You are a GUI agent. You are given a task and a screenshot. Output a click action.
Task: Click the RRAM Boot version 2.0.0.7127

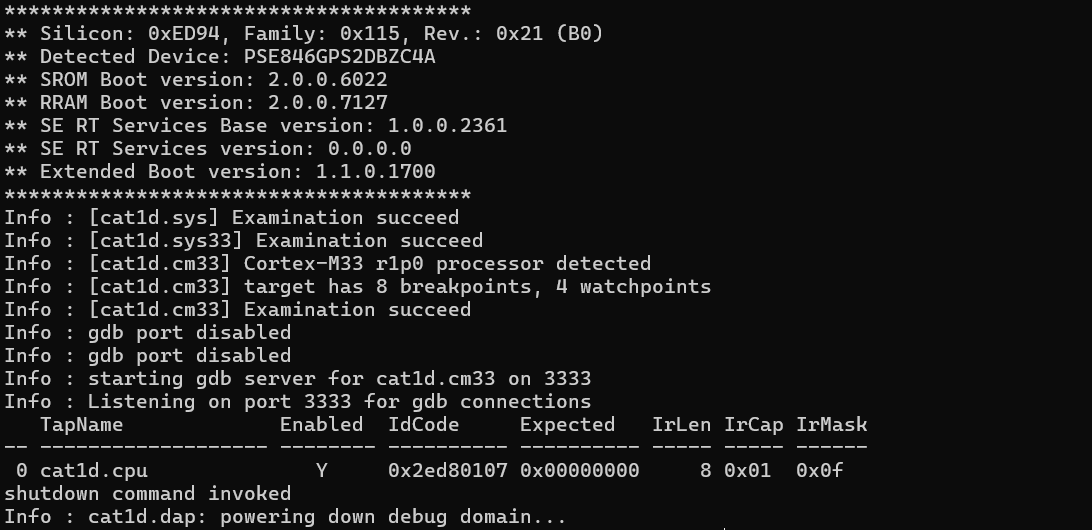coord(328,103)
